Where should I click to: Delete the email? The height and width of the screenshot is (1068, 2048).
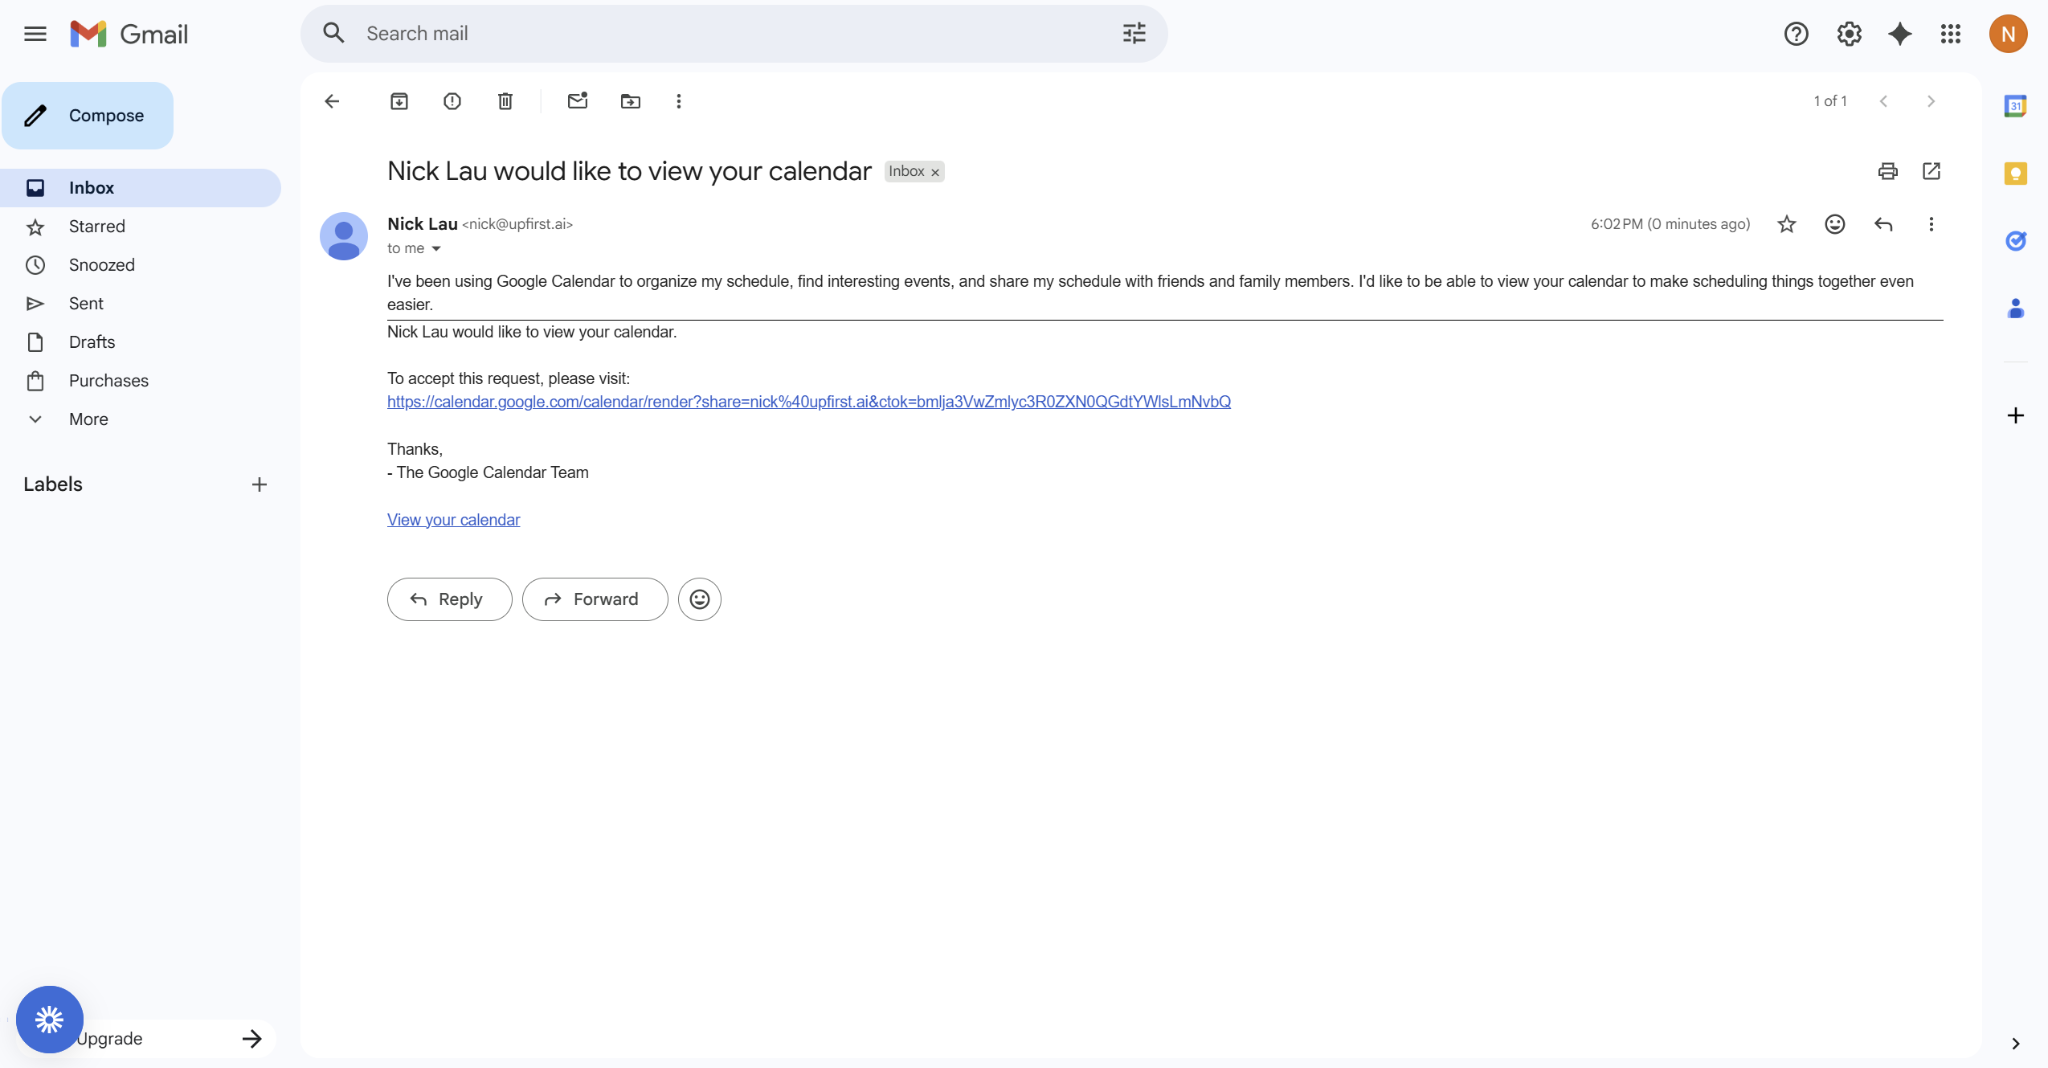[x=505, y=101]
